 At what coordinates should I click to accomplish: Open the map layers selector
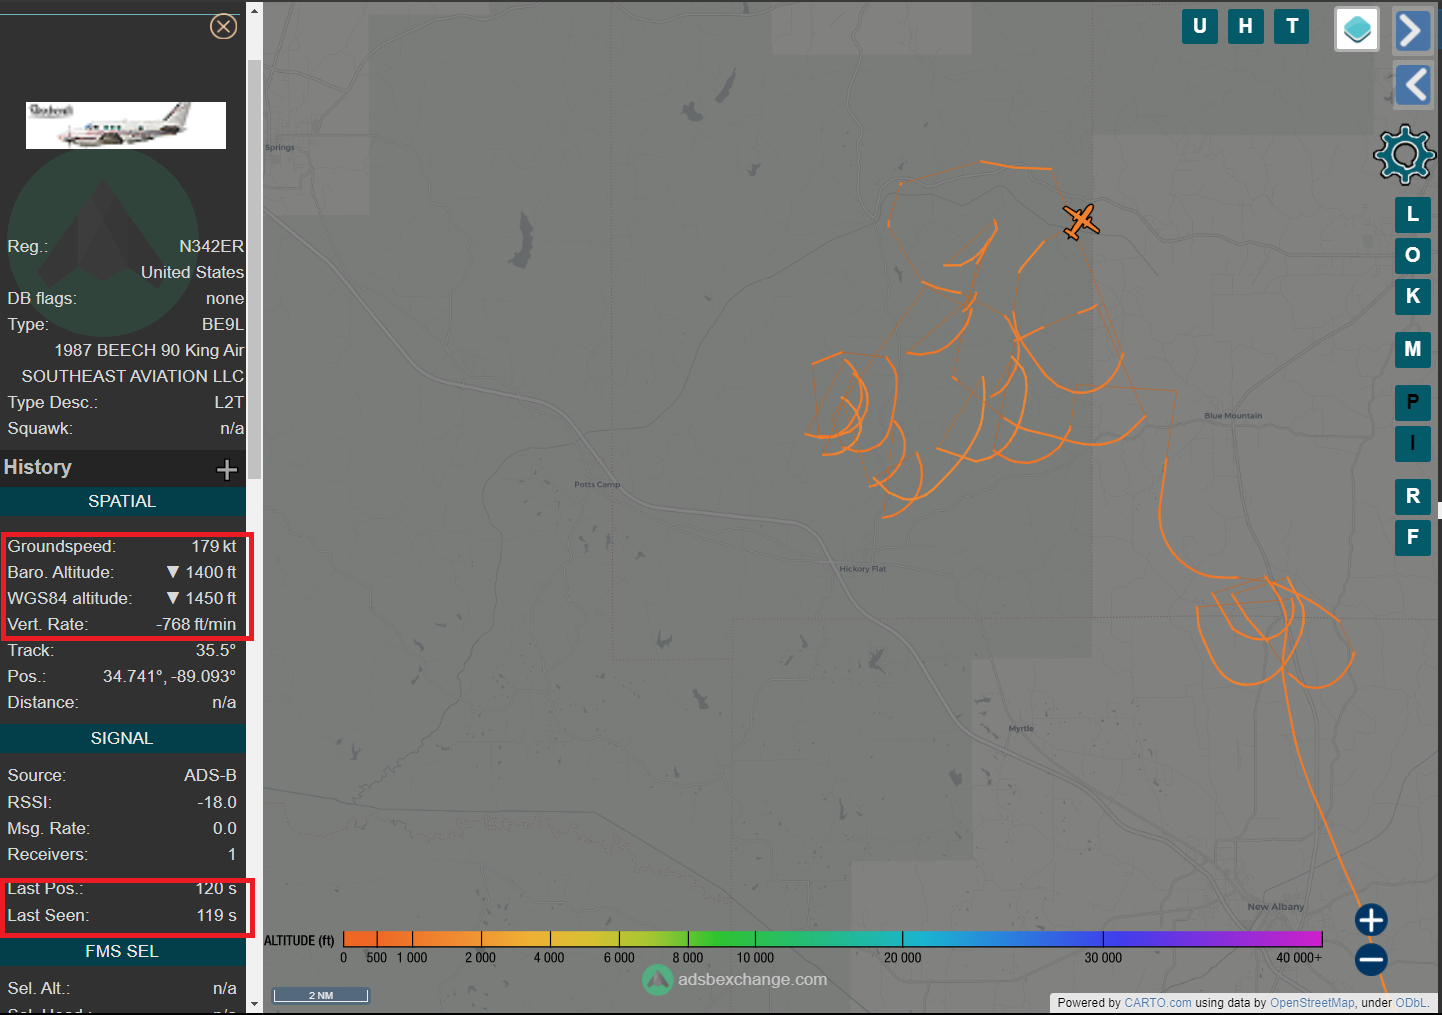(x=1357, y=29)
